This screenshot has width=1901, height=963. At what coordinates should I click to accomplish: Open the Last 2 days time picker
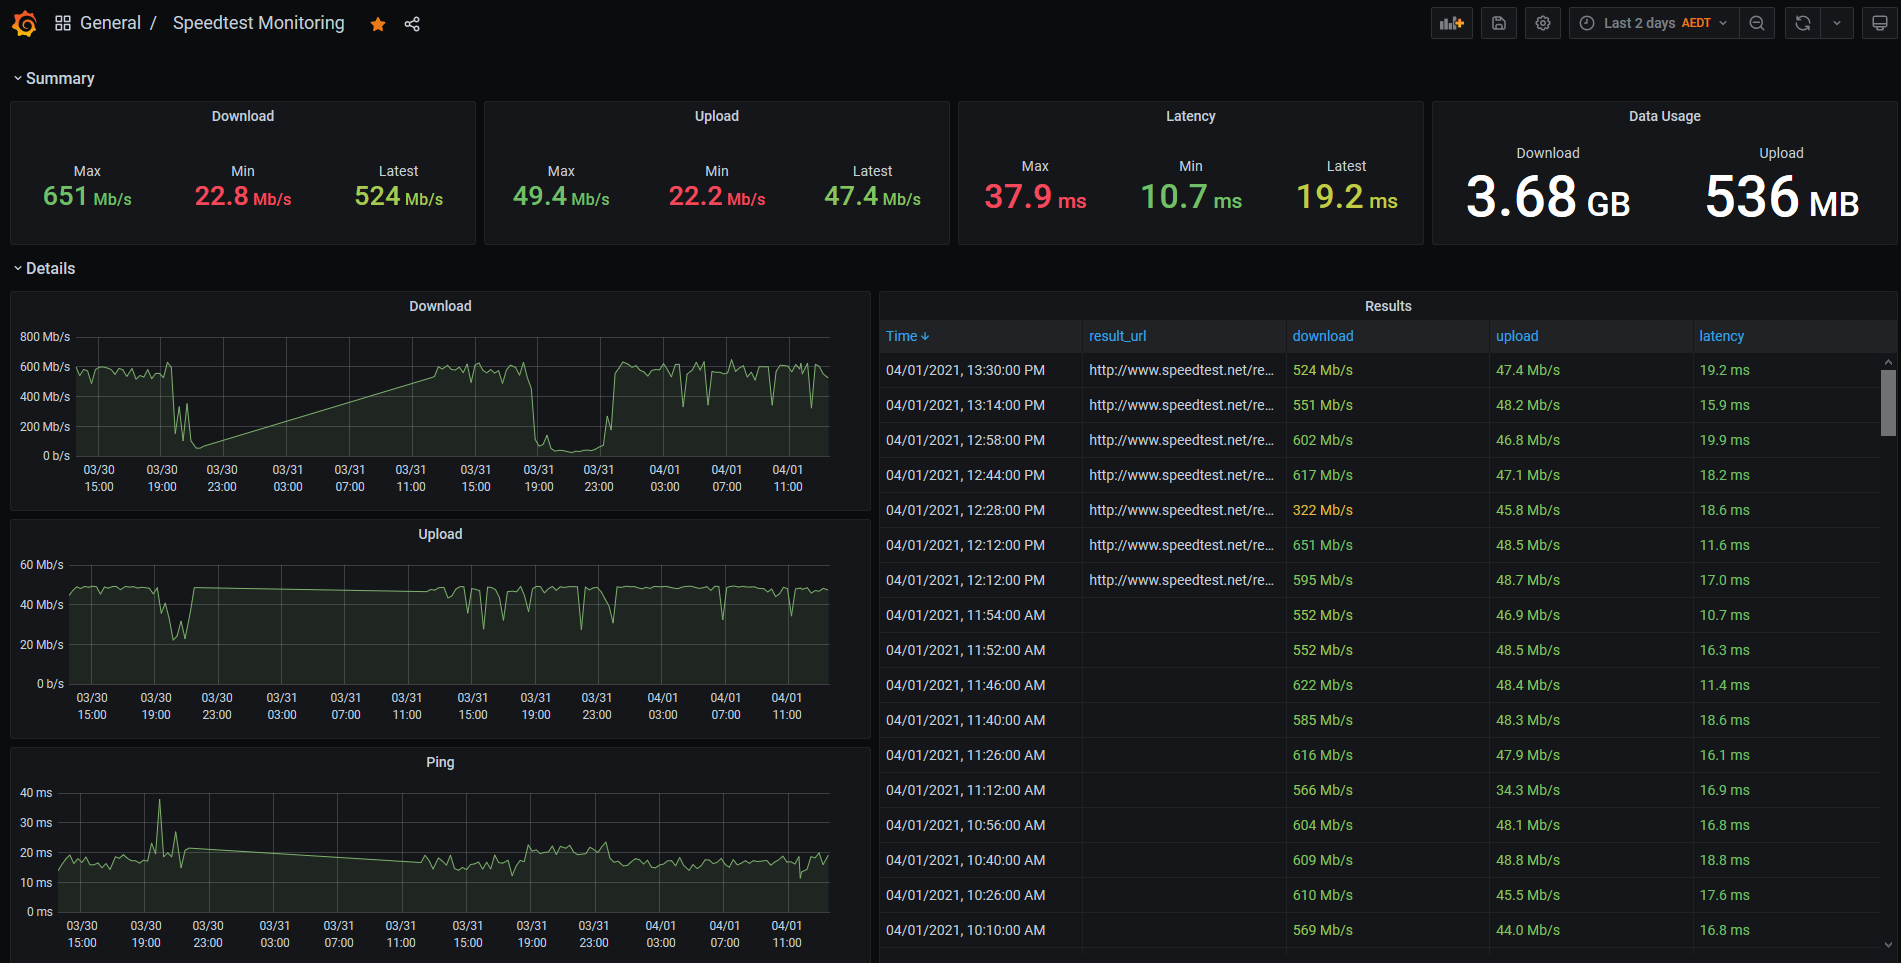click(x=1654, y=23)
